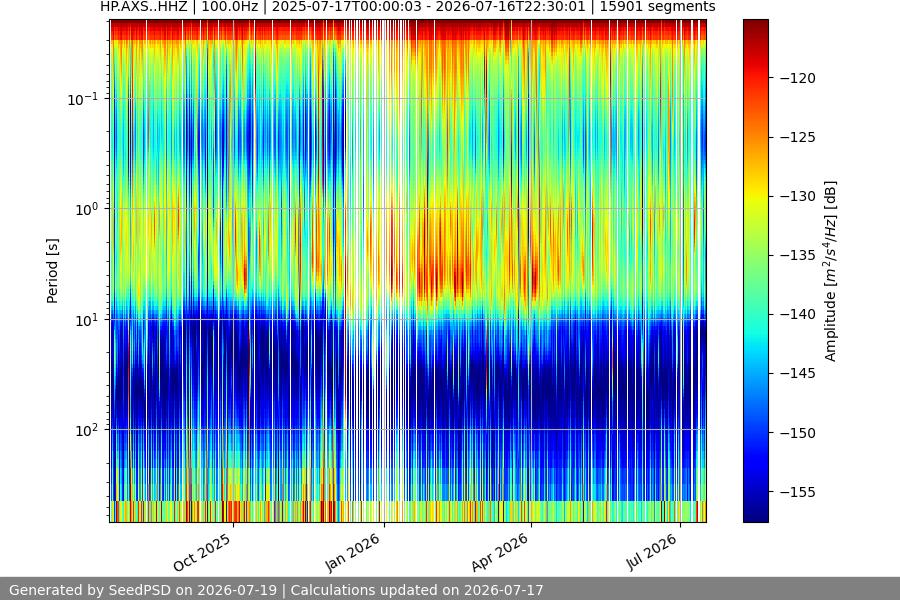Click the spectrogram plot area near Jan 2026

pyautogui.click(x=384, y=271)
